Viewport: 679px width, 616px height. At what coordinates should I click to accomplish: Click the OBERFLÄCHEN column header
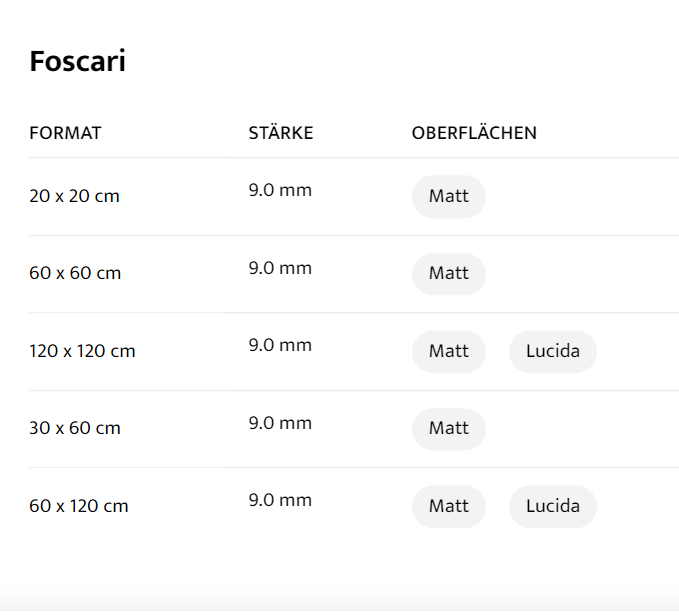click(474, 133)
